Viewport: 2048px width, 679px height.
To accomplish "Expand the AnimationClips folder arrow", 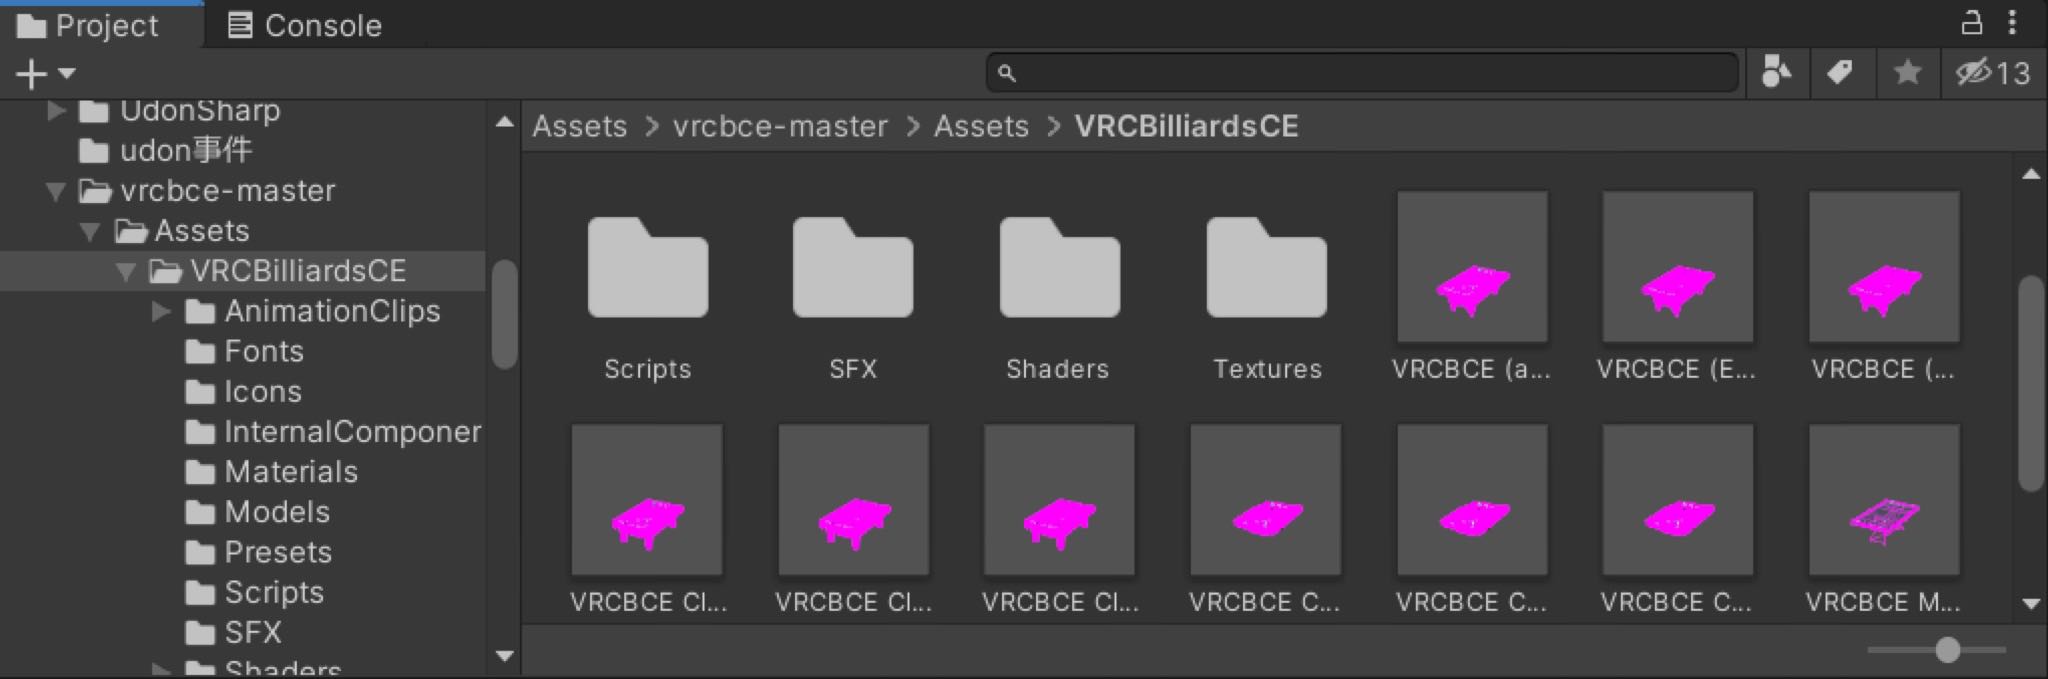I will tap(161, 311).
